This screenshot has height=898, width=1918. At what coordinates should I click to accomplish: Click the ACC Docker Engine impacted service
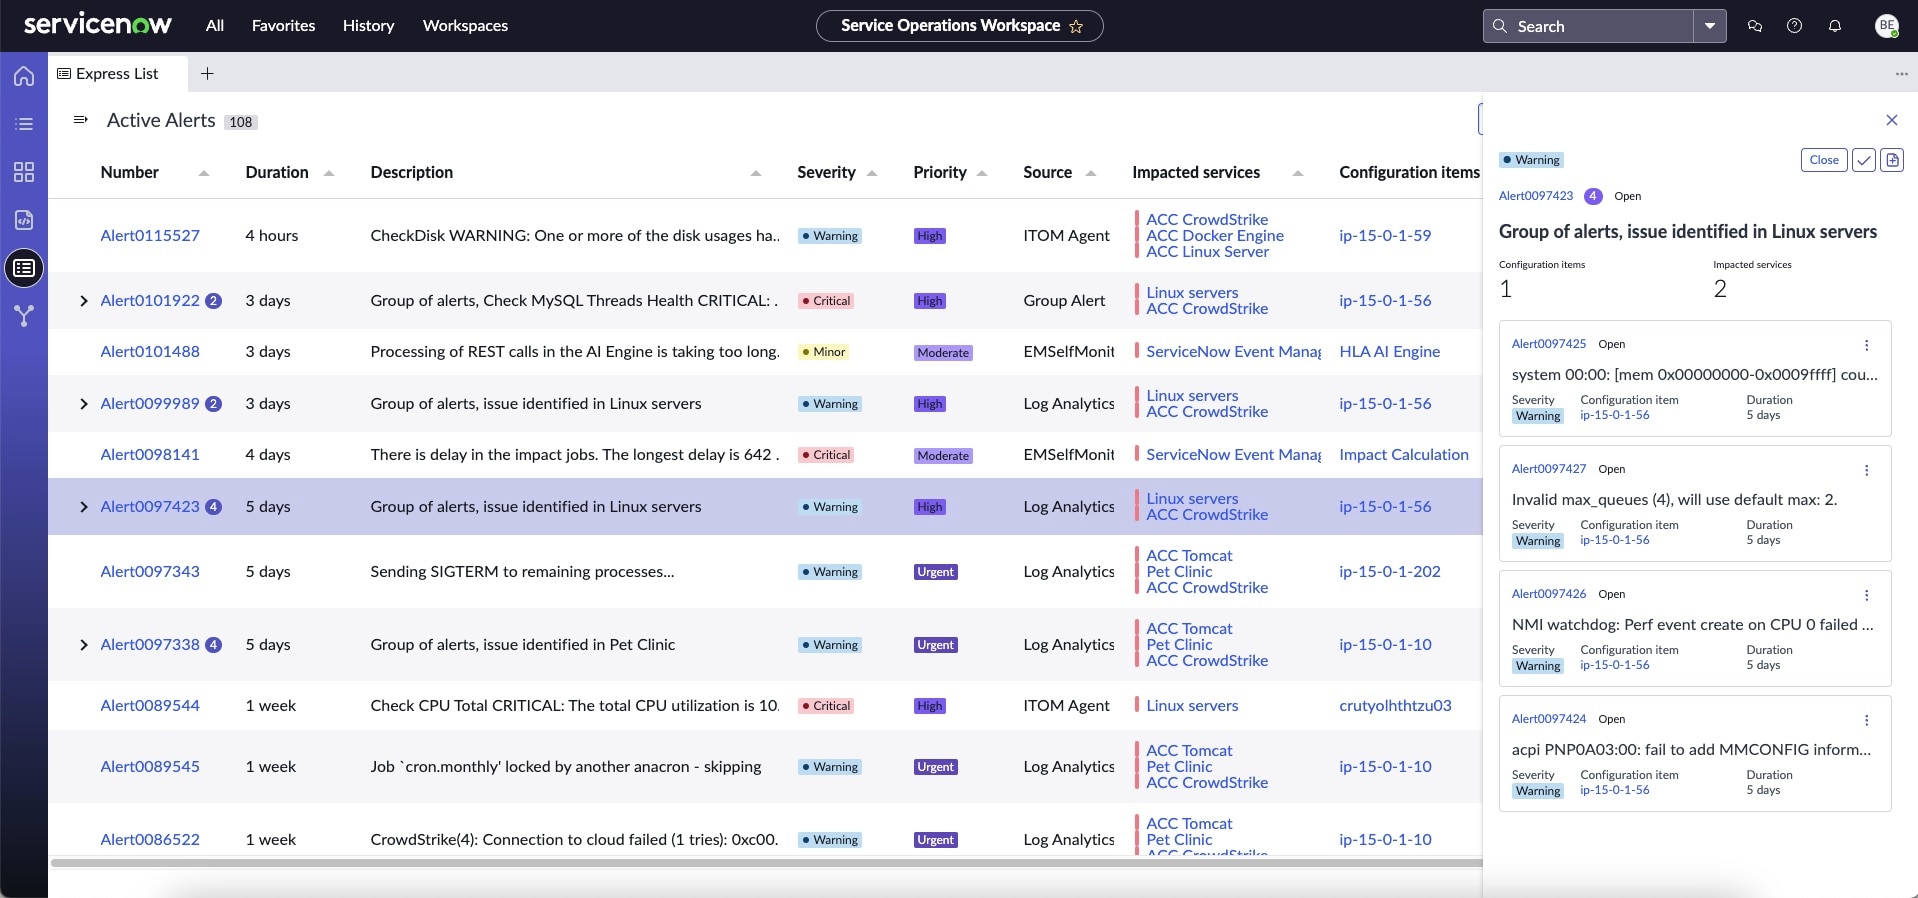1215,236
